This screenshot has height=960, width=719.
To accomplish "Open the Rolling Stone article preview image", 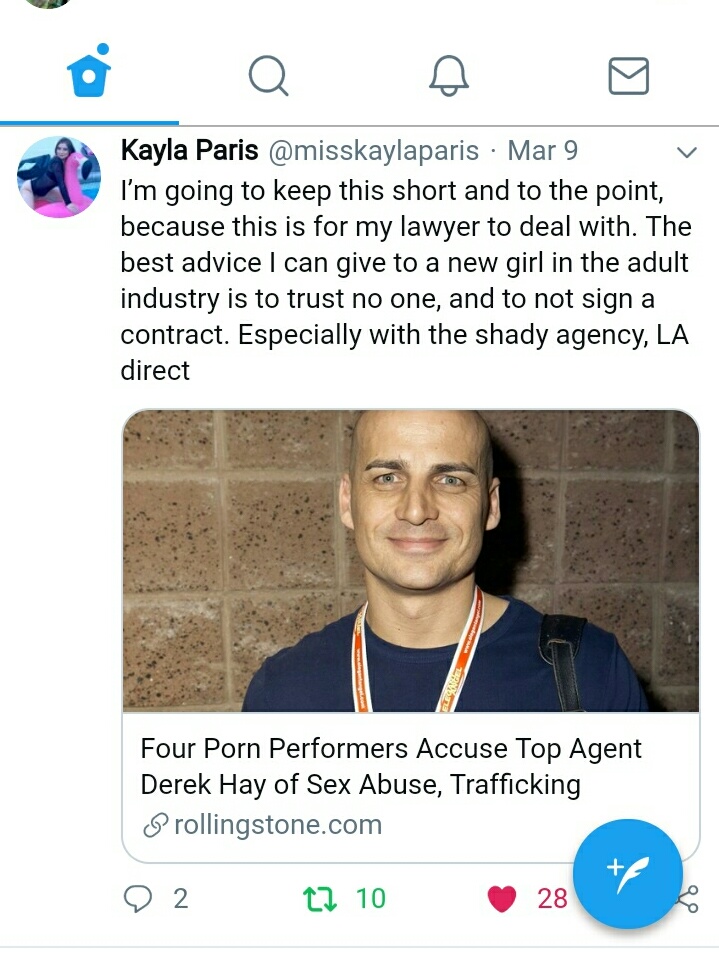I will [410, 561].
